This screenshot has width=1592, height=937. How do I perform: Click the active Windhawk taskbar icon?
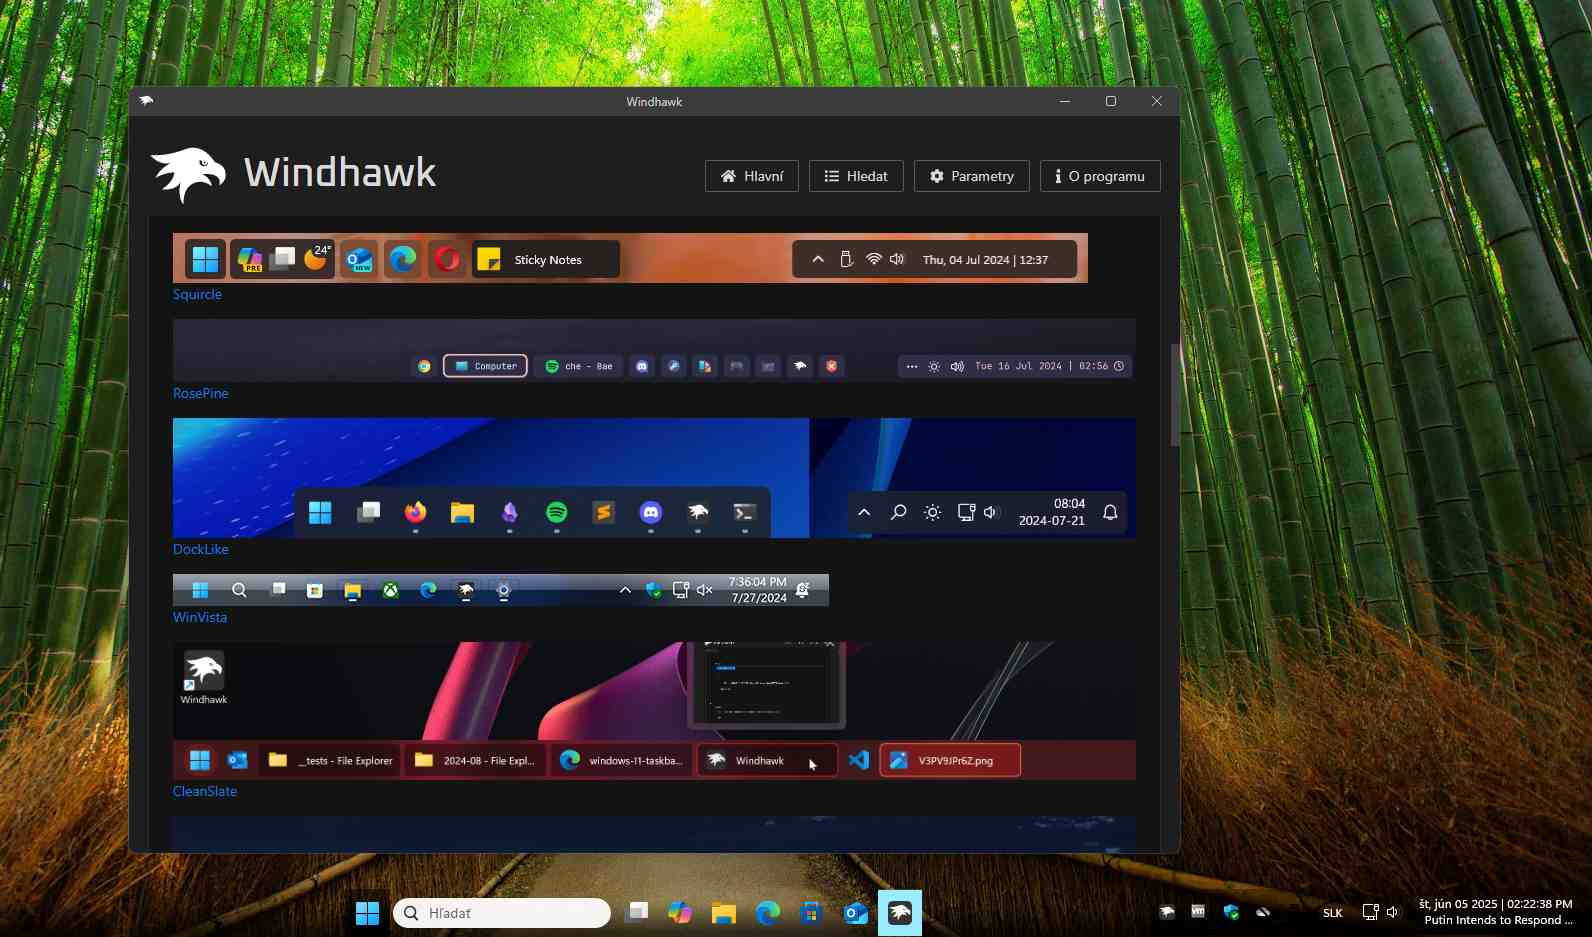pyautogui.click(x=900, y=913)
